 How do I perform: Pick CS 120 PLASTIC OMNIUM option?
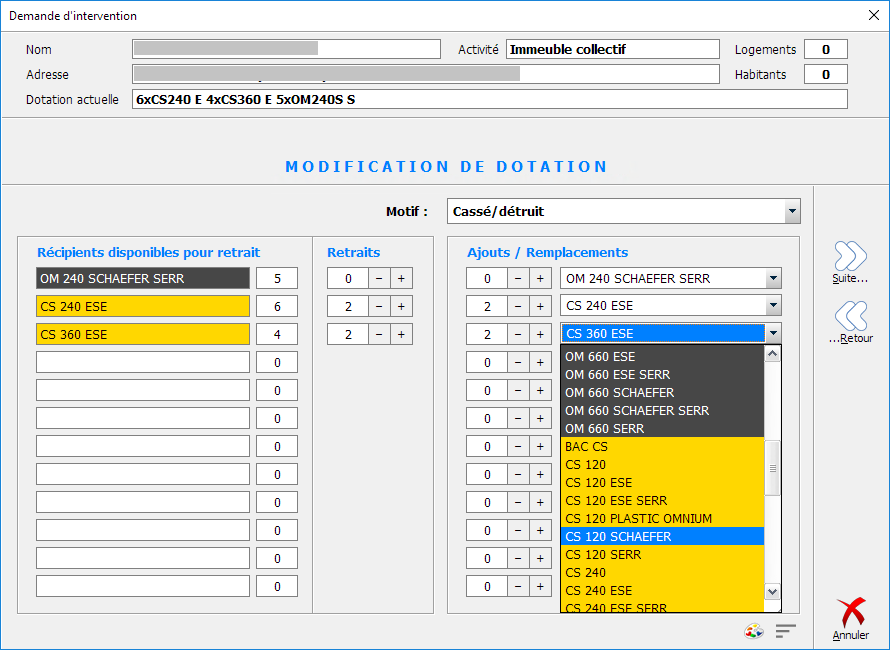[x=662, y=519]
